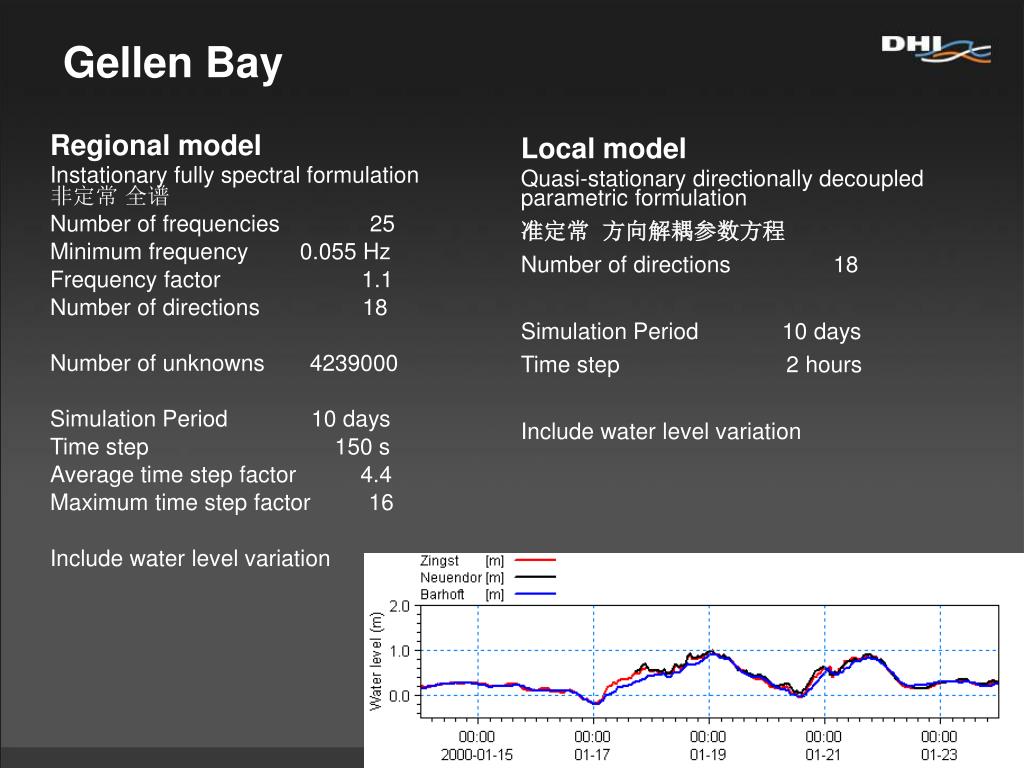Click the Zingst legend entry
Viewport: 1024px width, 768px height.
click(488, 560)
